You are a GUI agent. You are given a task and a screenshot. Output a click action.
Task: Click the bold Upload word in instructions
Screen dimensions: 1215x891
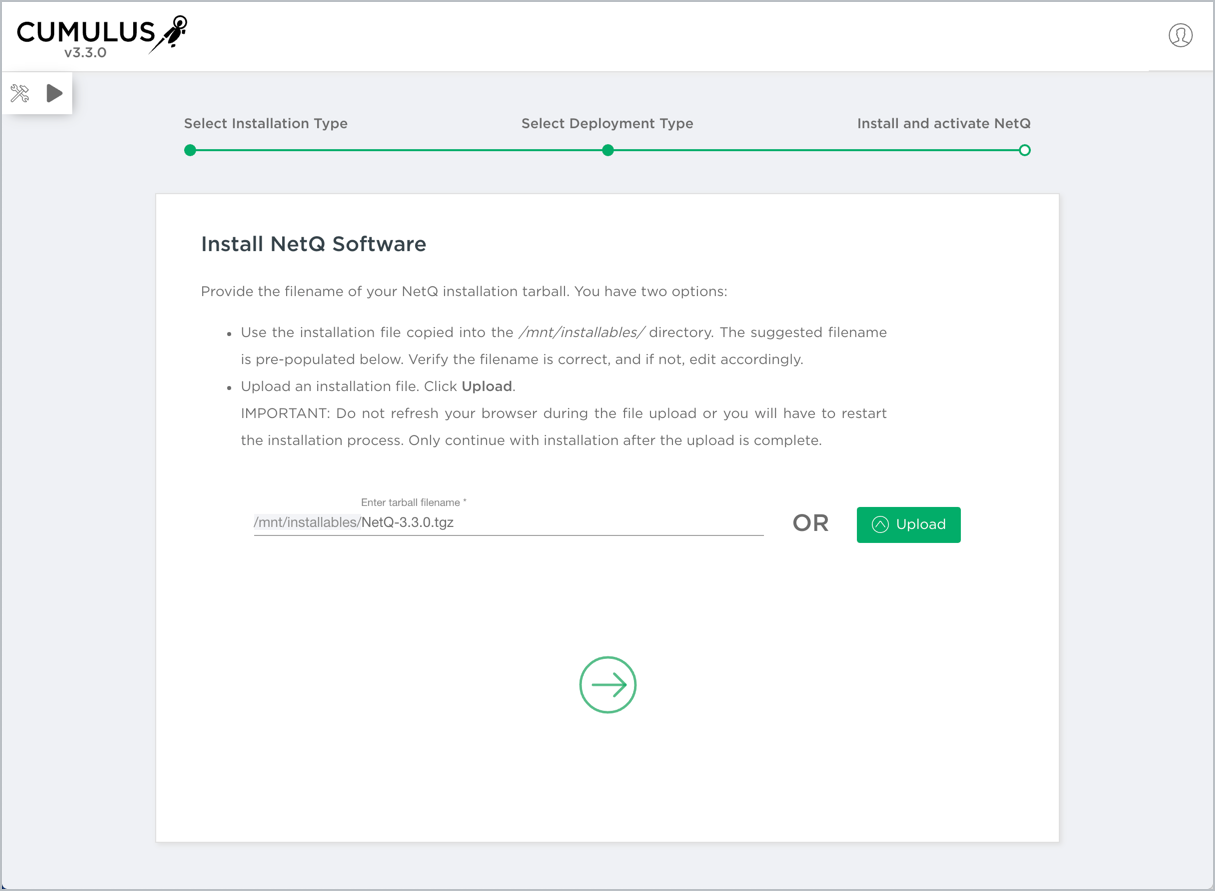click(487, 386)
